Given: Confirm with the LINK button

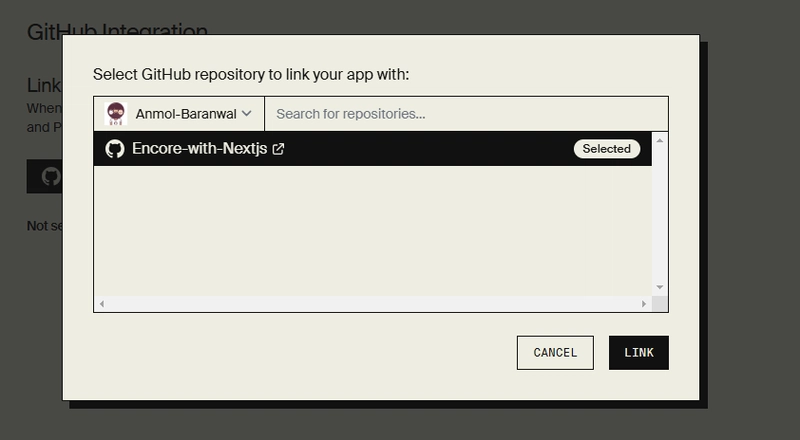Looking at the screenshot, I should (x=638, y=353).
